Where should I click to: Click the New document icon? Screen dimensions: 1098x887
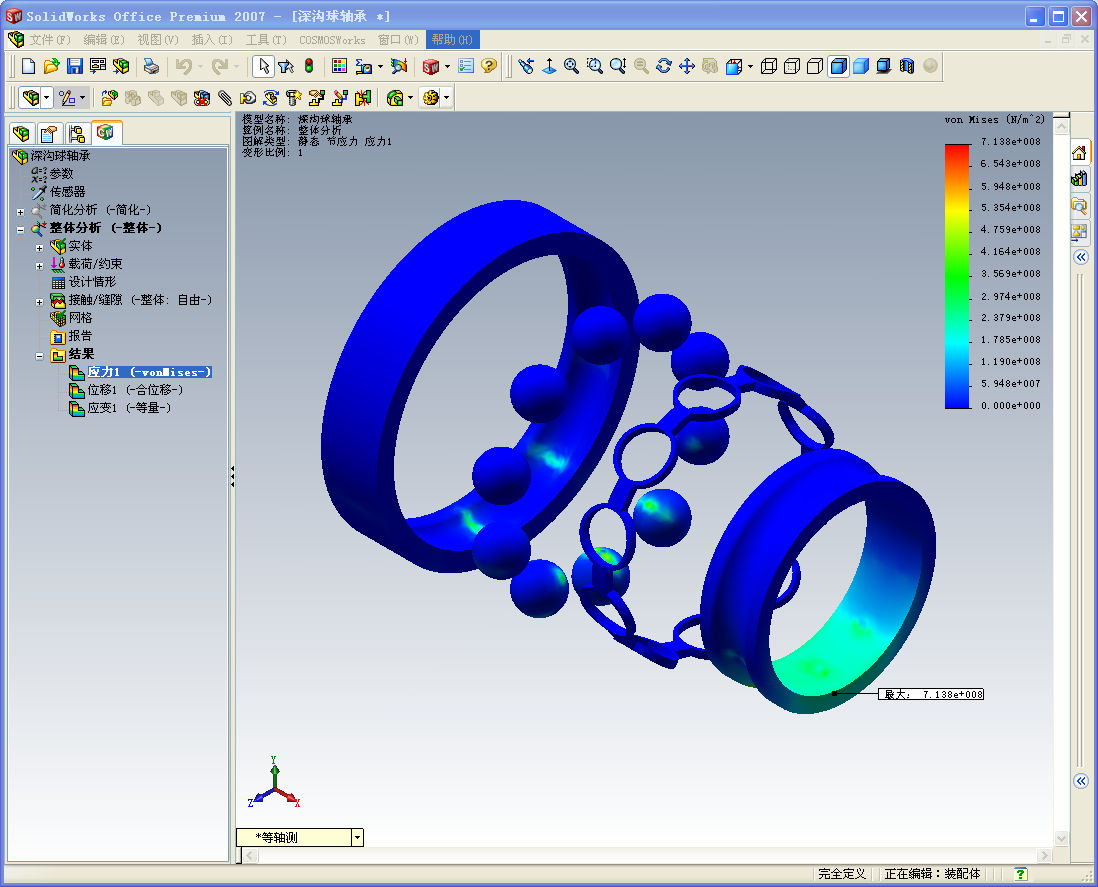click(29, 67)
